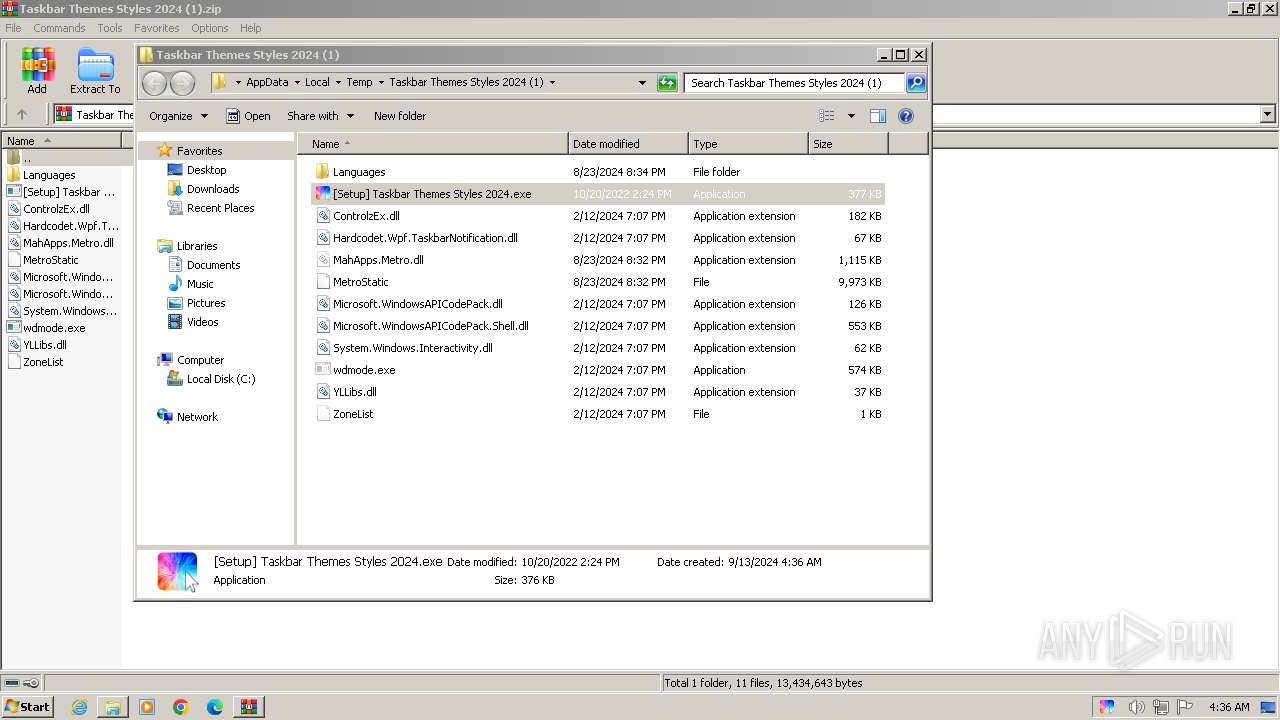The height and width of the screenshot is (720, 1280).
Task: Go up one level in WinRAR
Action: [22, 114]
